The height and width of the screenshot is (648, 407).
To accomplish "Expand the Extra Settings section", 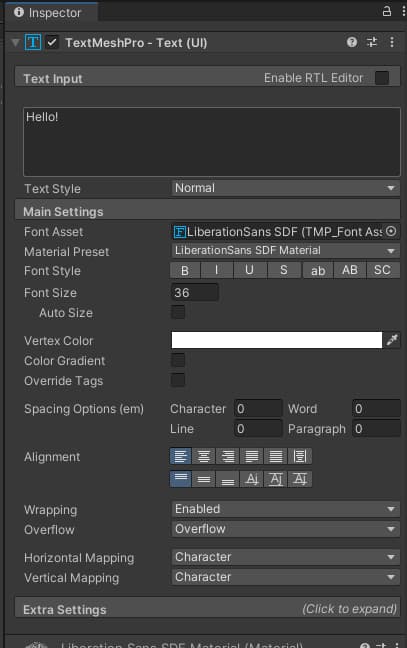I will point(207,609).
